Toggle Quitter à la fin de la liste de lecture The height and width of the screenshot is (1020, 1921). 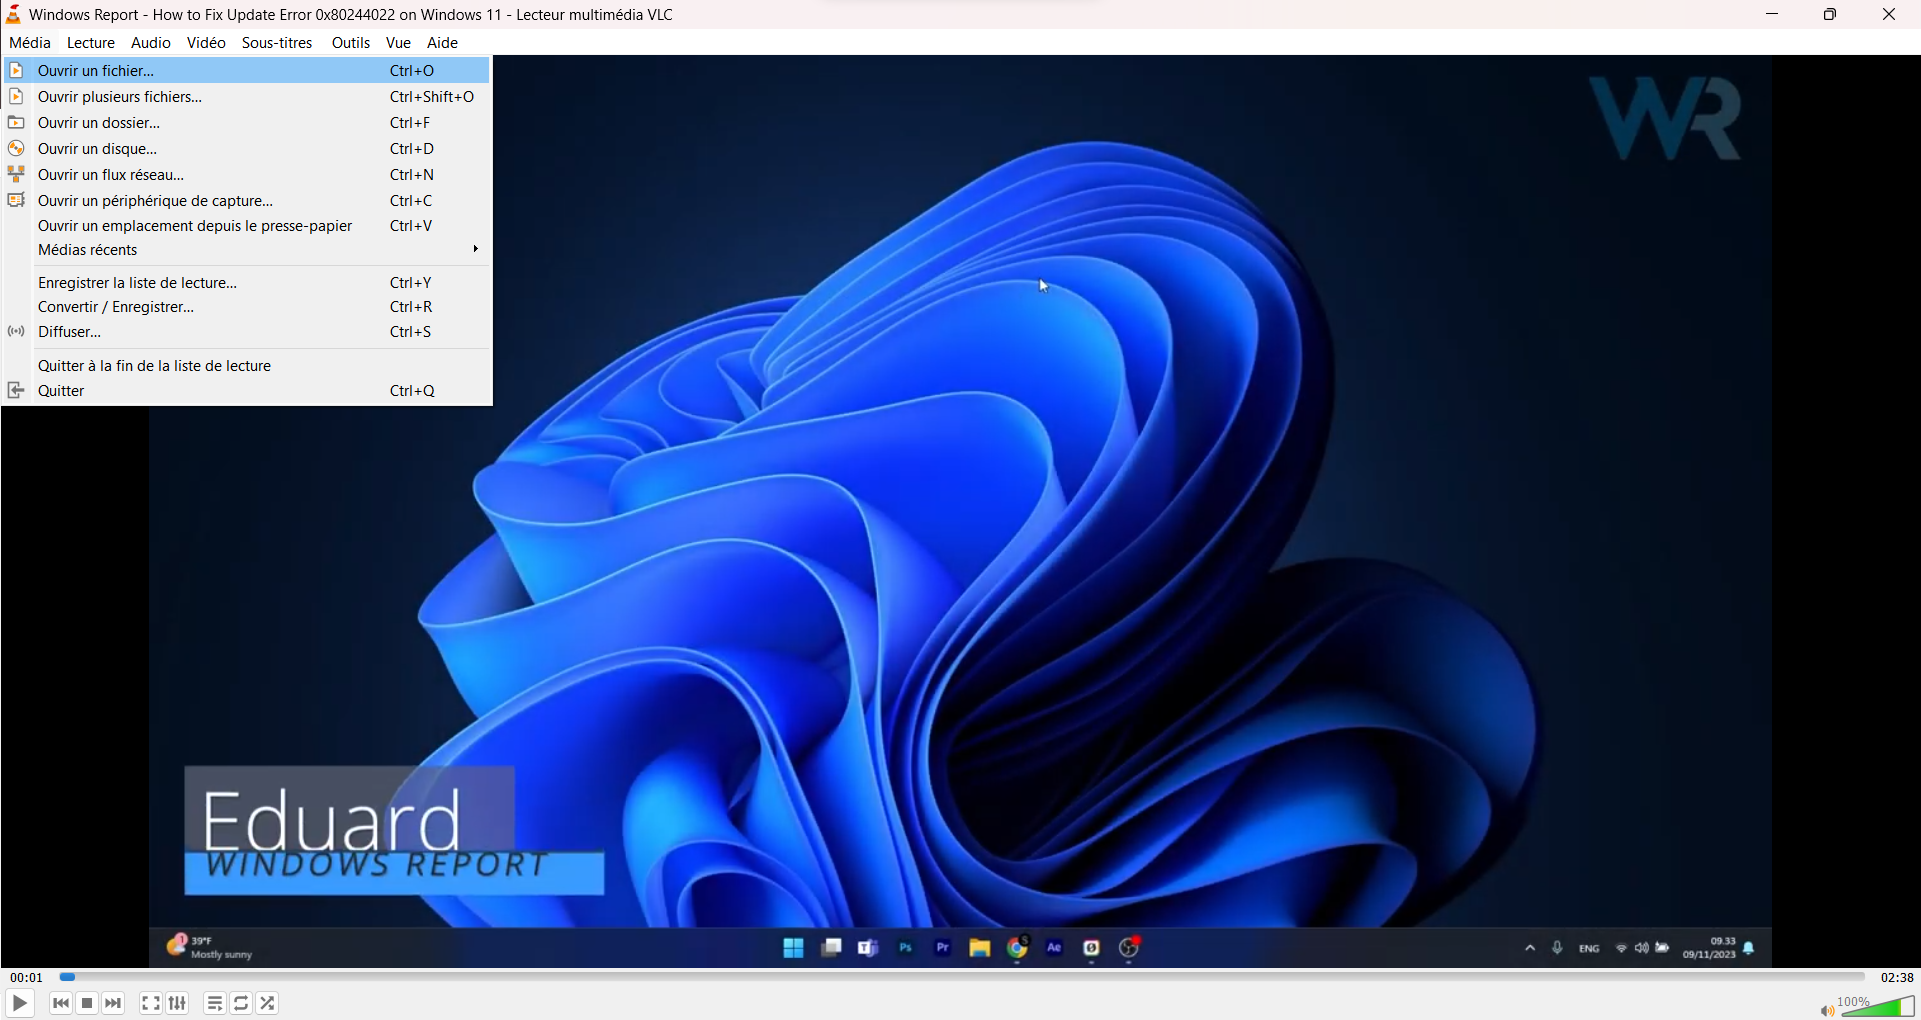click(x=246, y=365)
